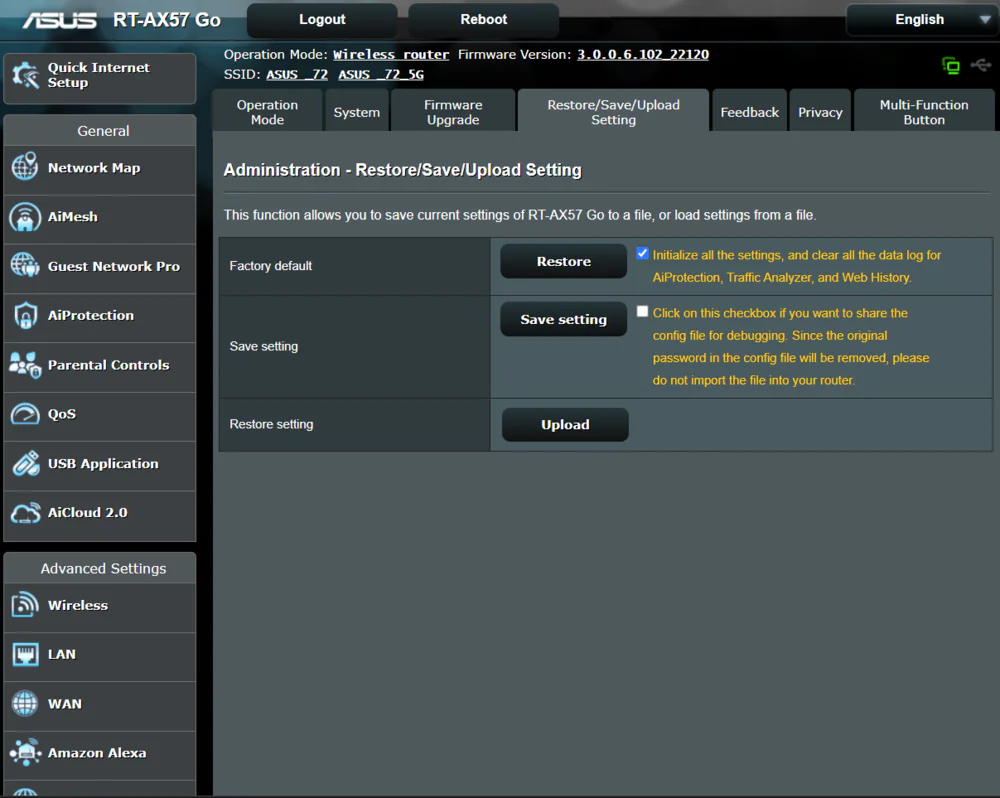Switch to the System tab

[x=357, y=112]
